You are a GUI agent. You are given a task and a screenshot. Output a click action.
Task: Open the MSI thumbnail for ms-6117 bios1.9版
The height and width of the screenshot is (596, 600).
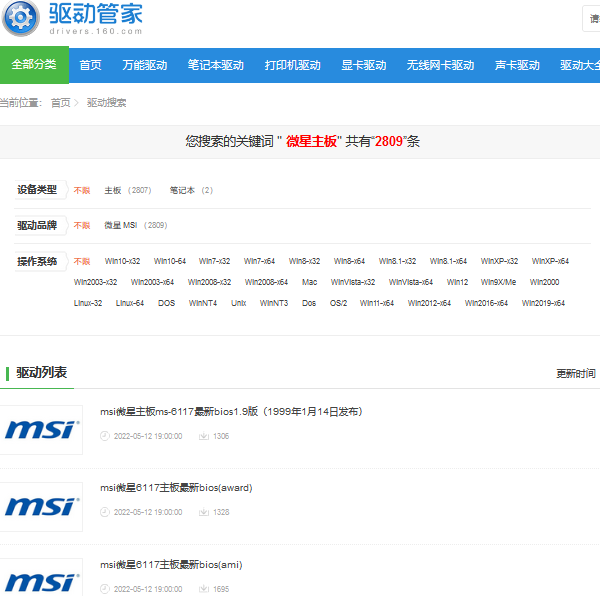pos(41,430)
